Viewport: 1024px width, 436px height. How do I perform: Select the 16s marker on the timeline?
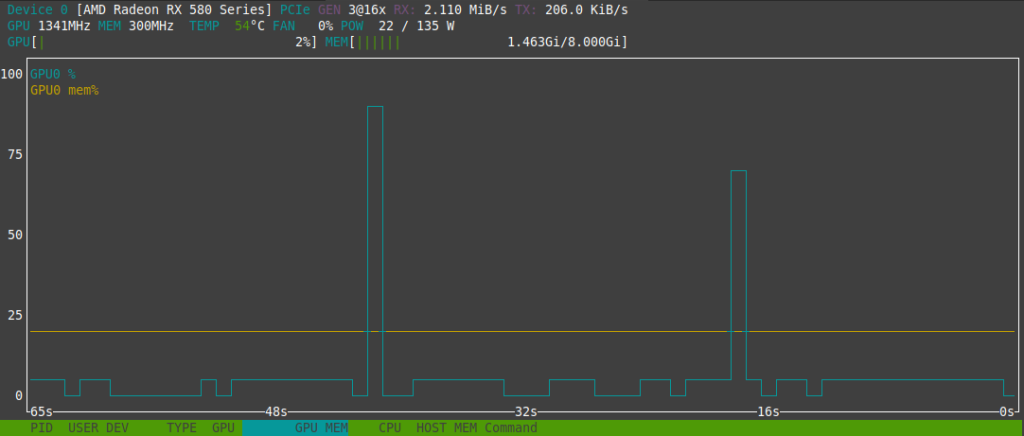[x=767, y=411]
